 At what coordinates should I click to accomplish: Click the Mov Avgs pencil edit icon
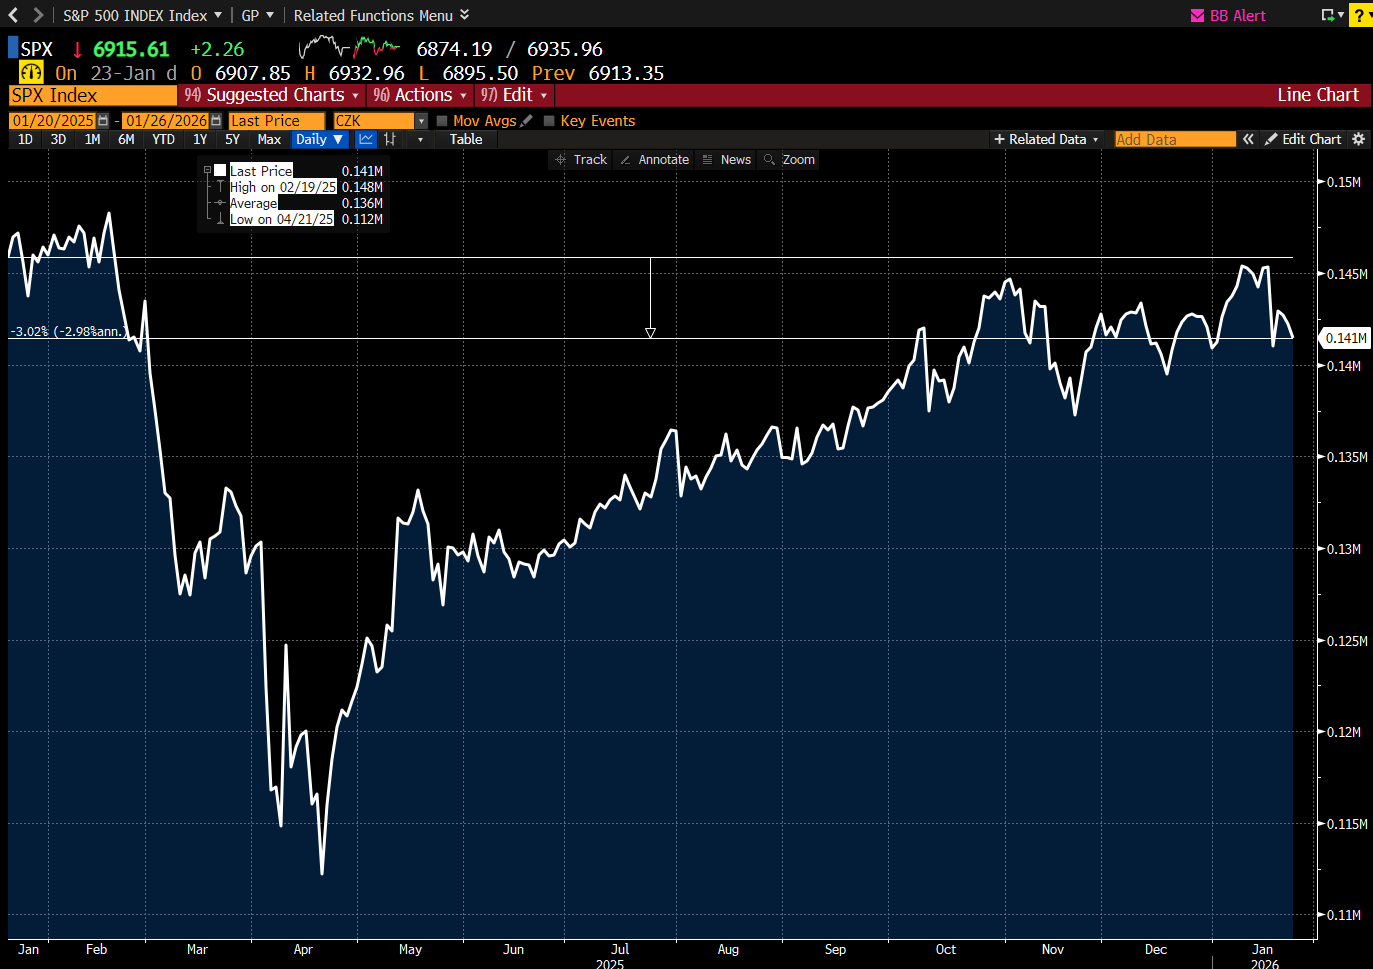pos(527,121)
